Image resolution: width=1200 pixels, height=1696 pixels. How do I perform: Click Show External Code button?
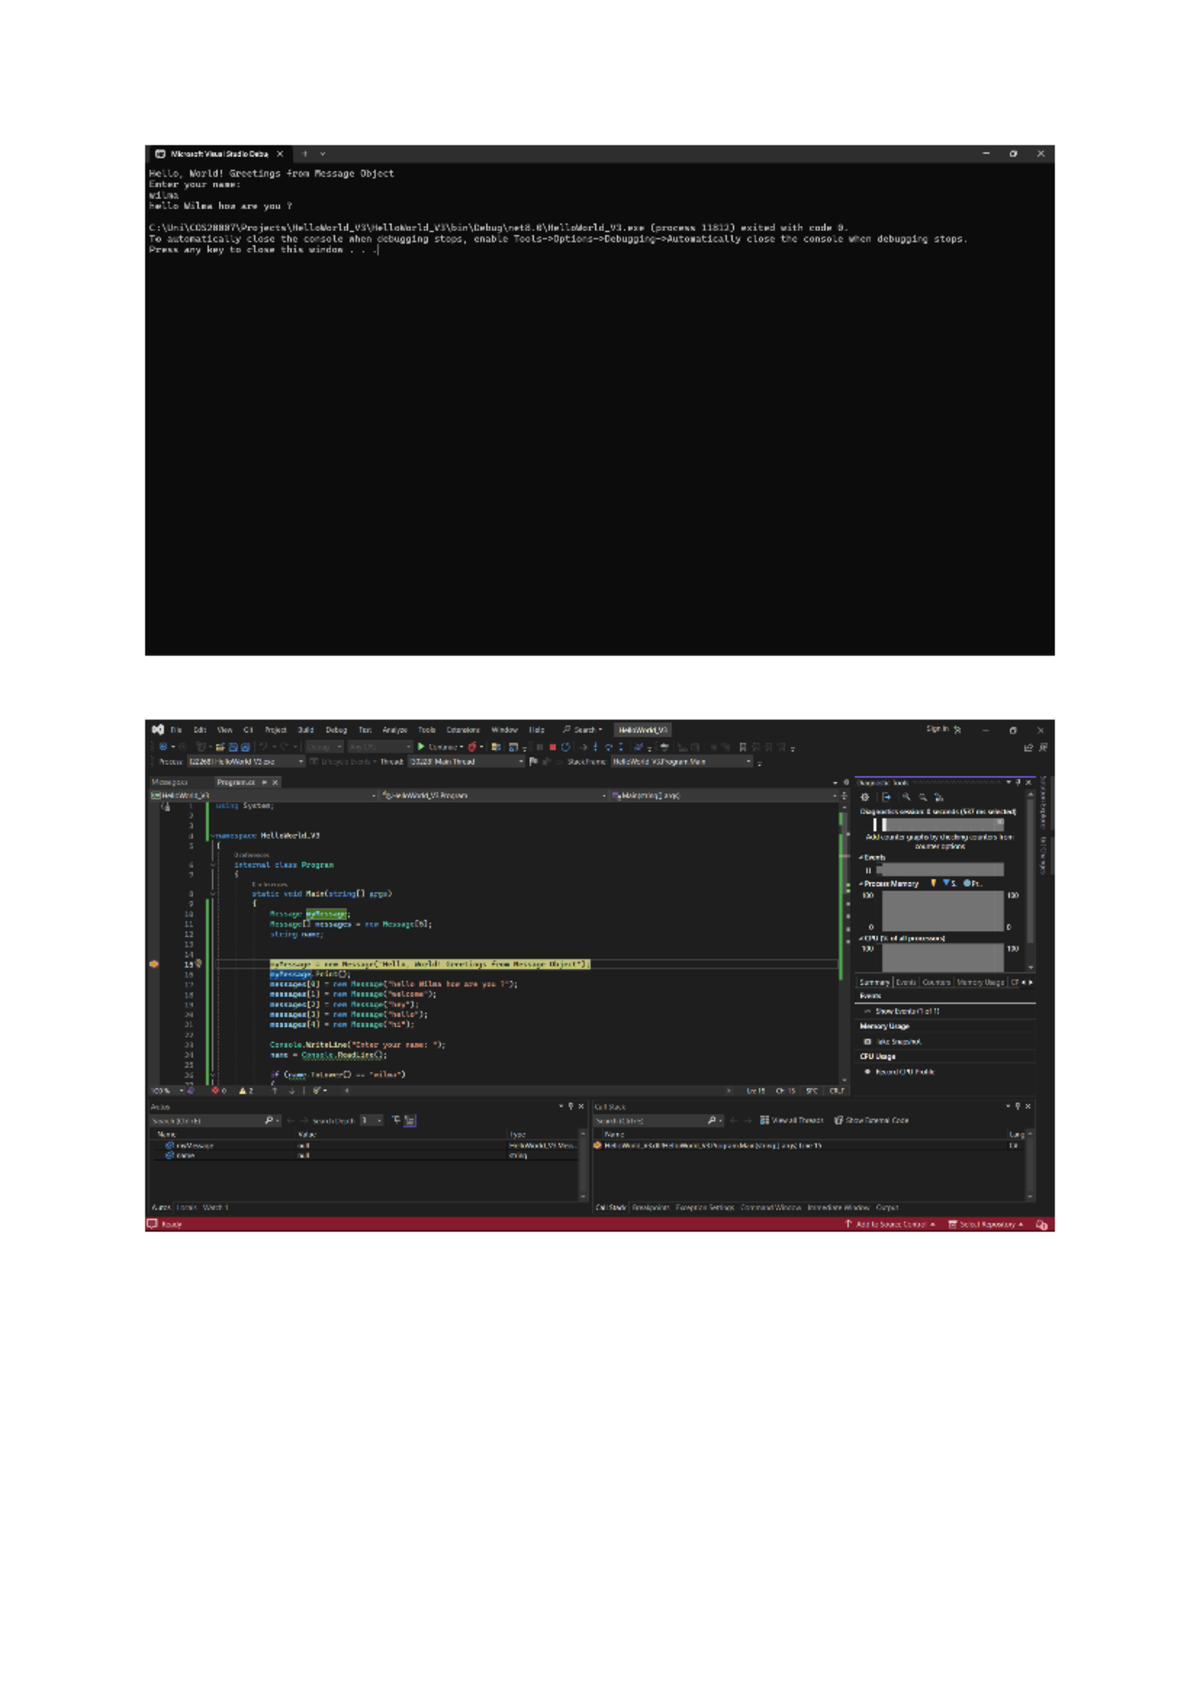[x=871, y=1120]
